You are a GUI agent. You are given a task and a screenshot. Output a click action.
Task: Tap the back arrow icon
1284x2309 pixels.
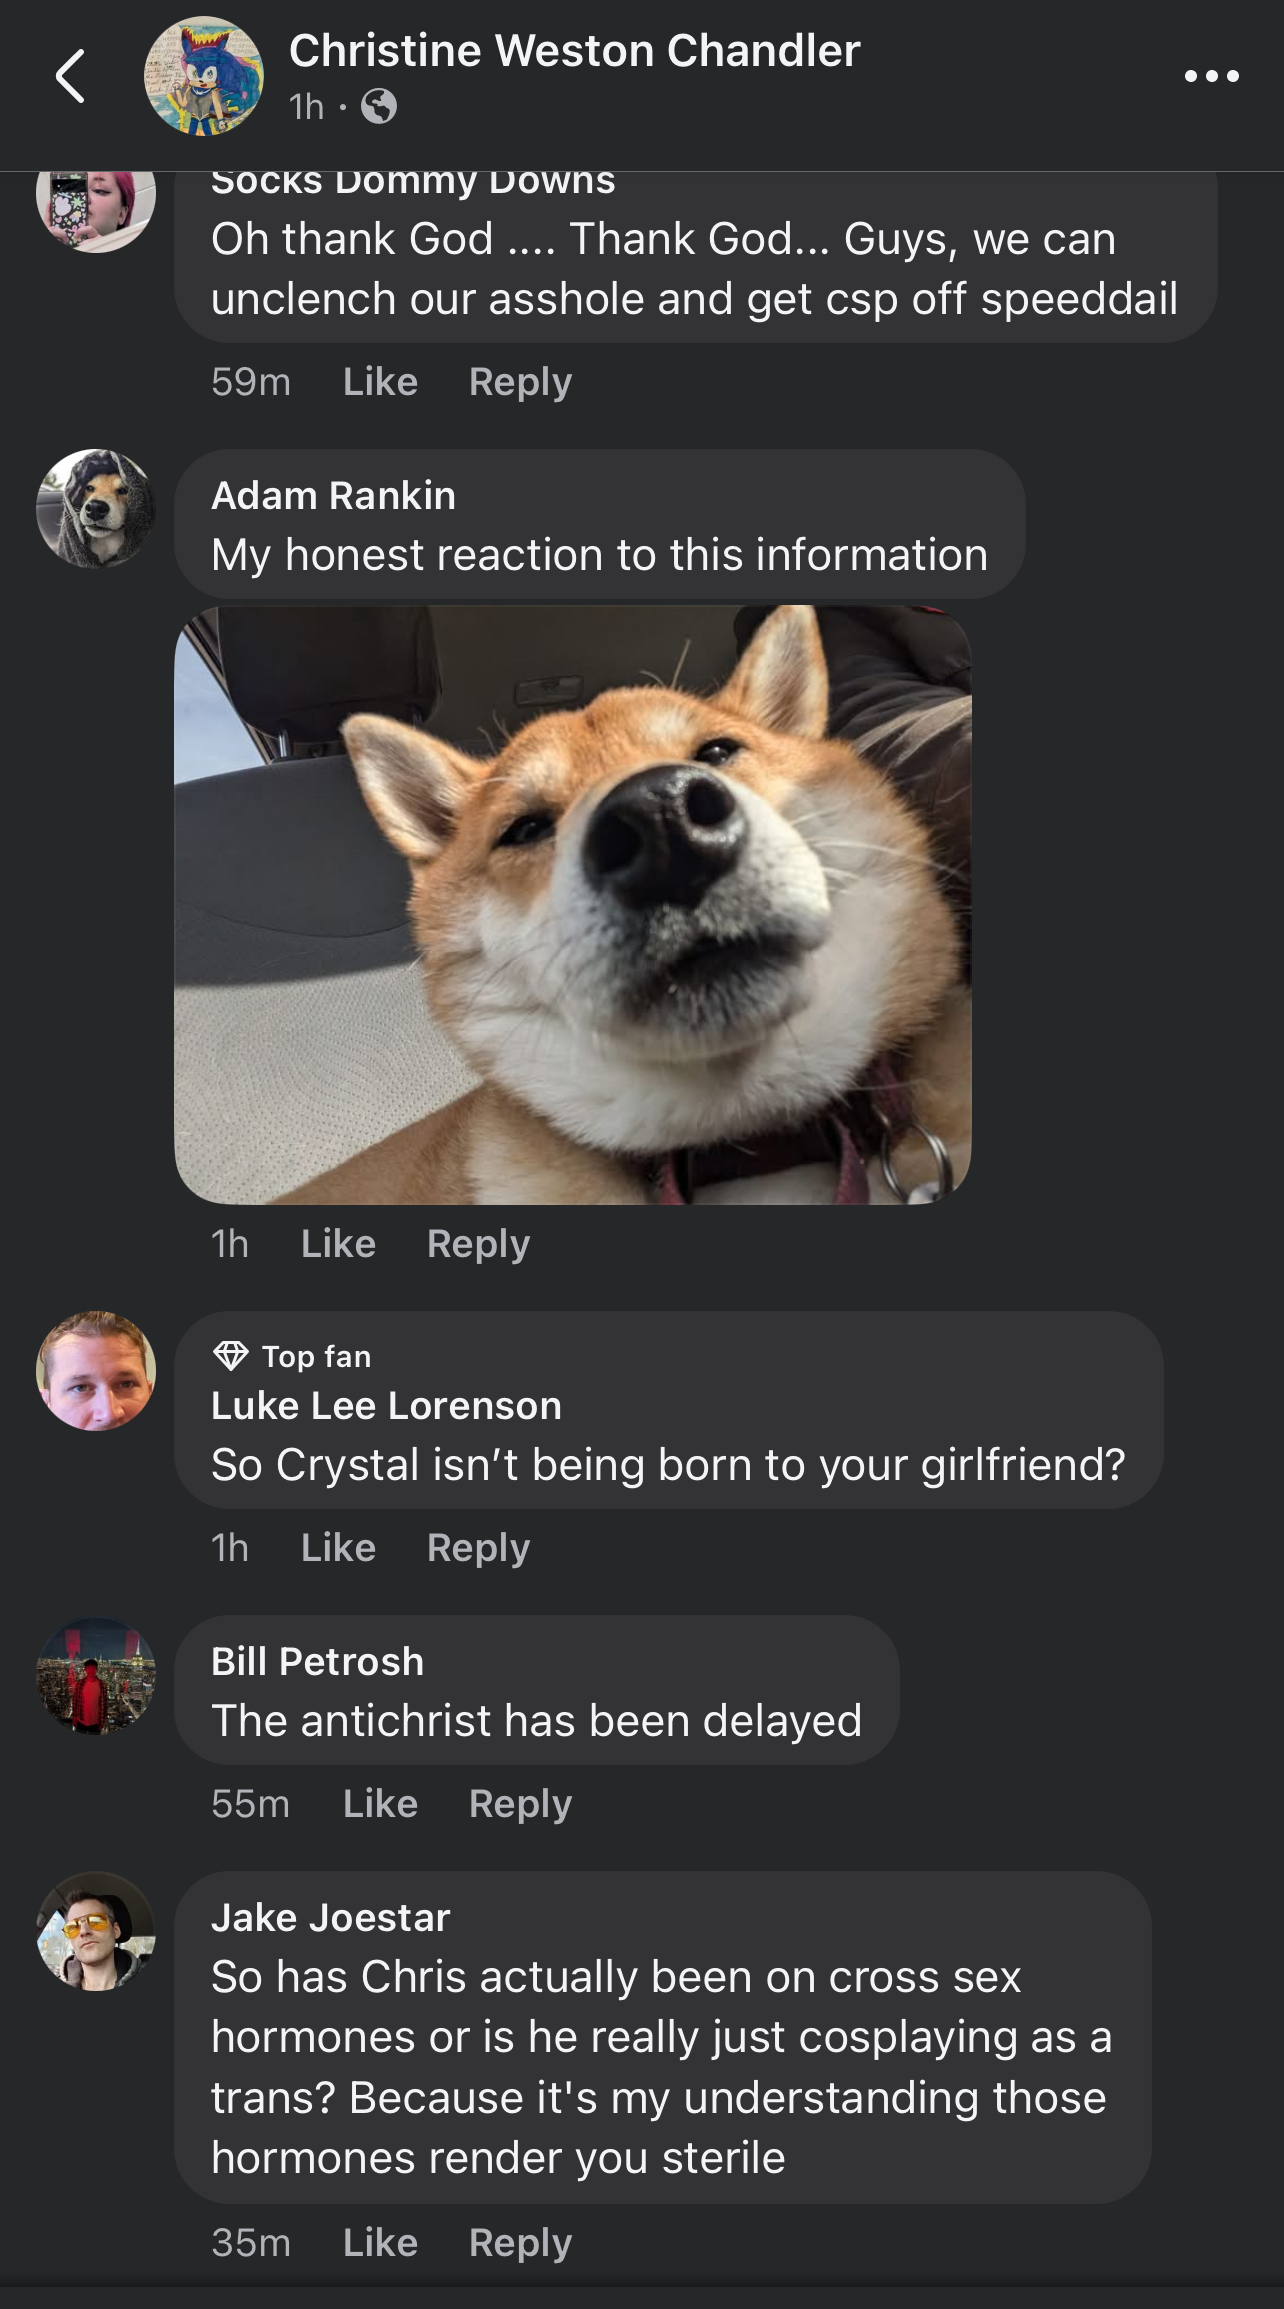click(70, 76)
